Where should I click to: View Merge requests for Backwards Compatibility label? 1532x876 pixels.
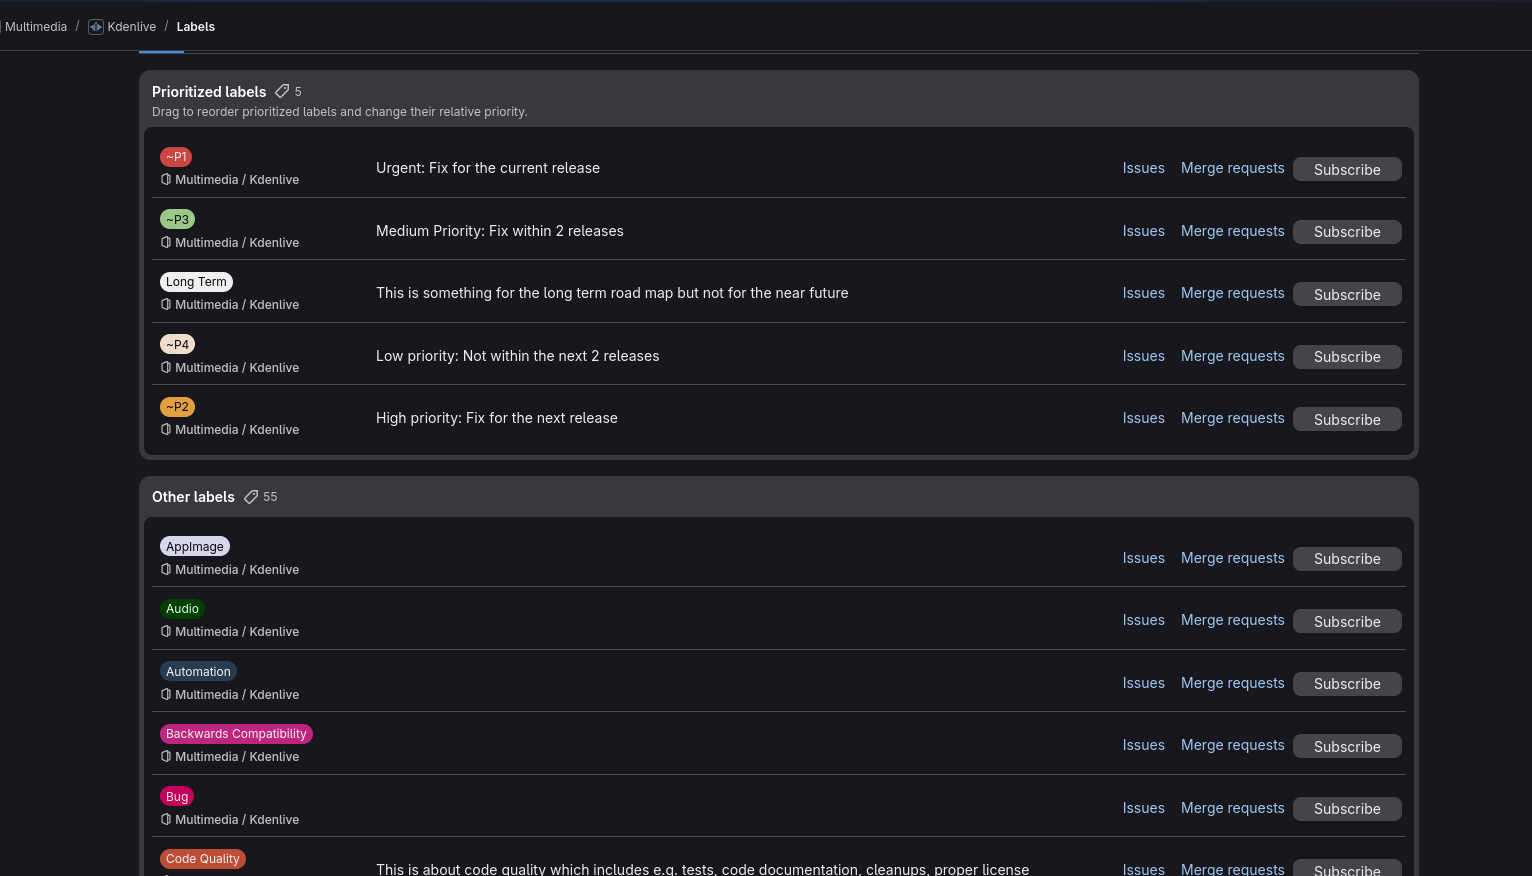1232,745
